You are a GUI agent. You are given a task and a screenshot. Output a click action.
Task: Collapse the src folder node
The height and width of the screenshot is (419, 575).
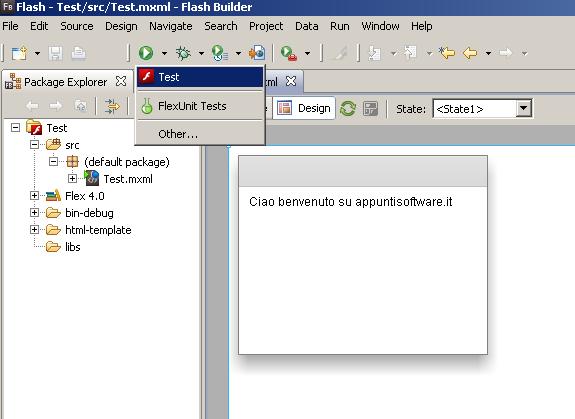click(x=34, y=144)
